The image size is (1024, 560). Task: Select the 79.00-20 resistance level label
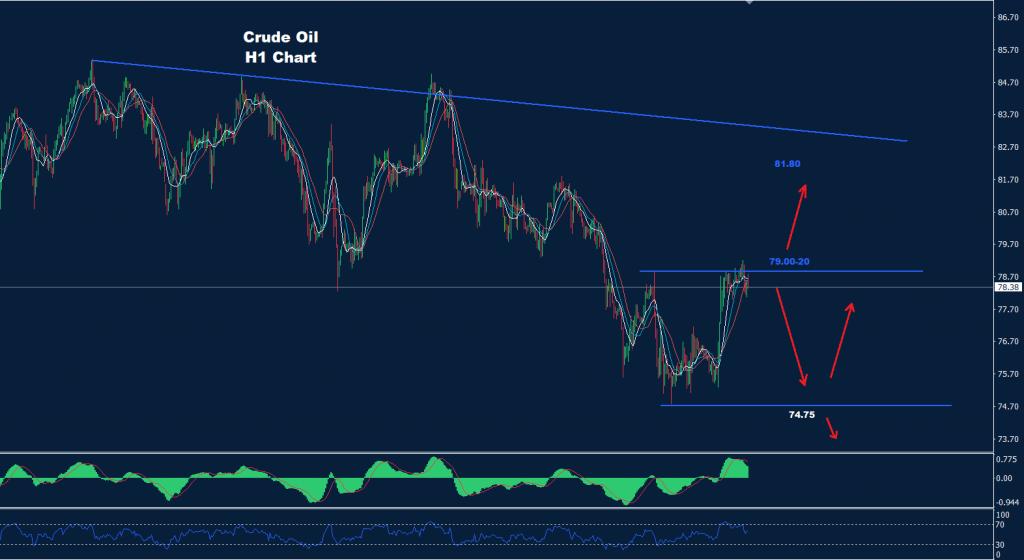(x=789, y=262)
